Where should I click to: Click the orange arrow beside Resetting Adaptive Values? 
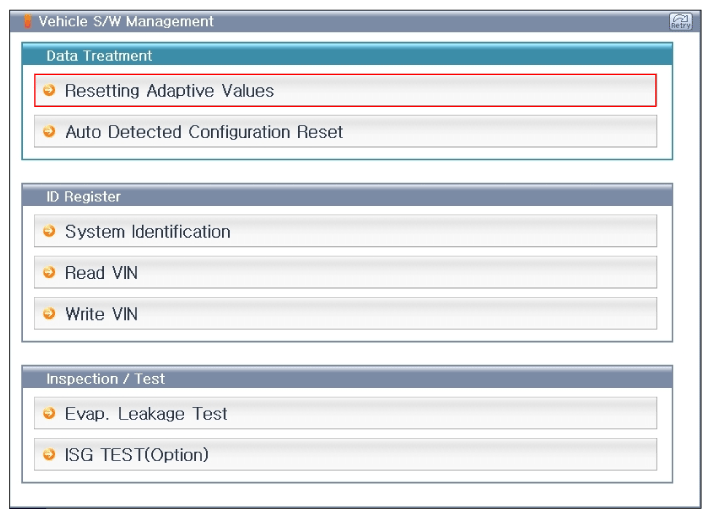click(x=49, y=91)
